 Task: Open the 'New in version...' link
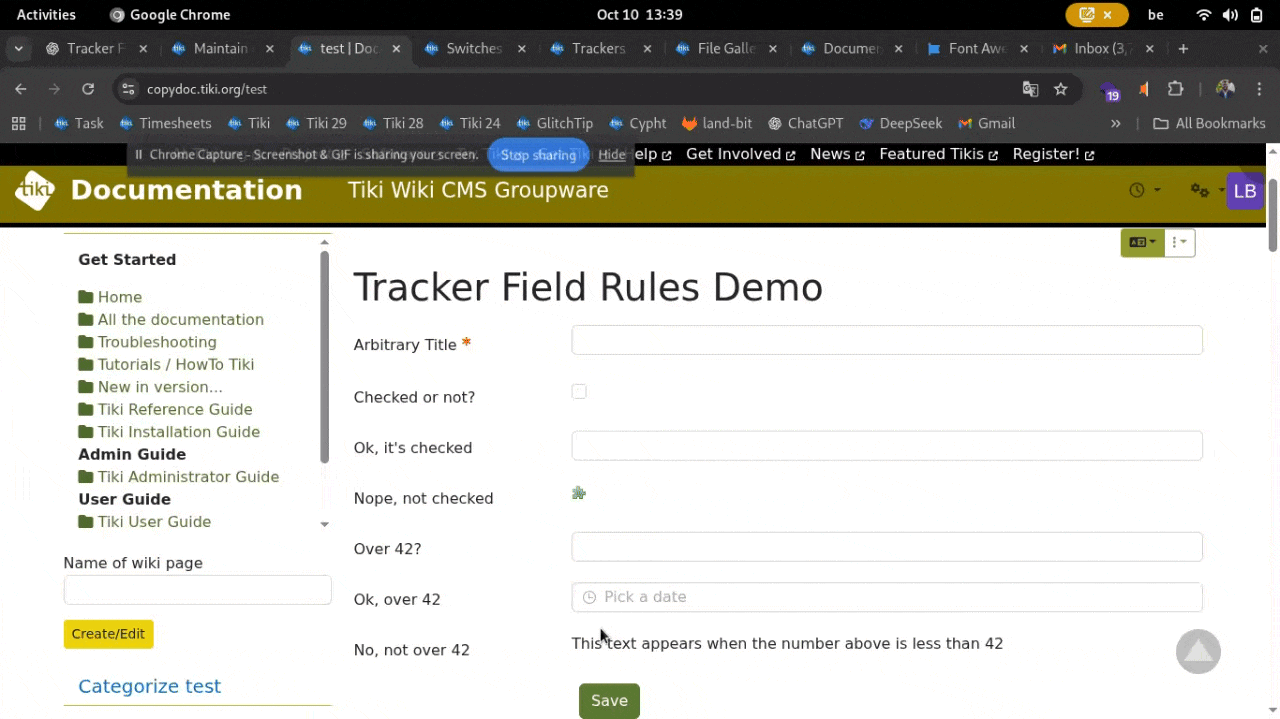click(160, 387)
